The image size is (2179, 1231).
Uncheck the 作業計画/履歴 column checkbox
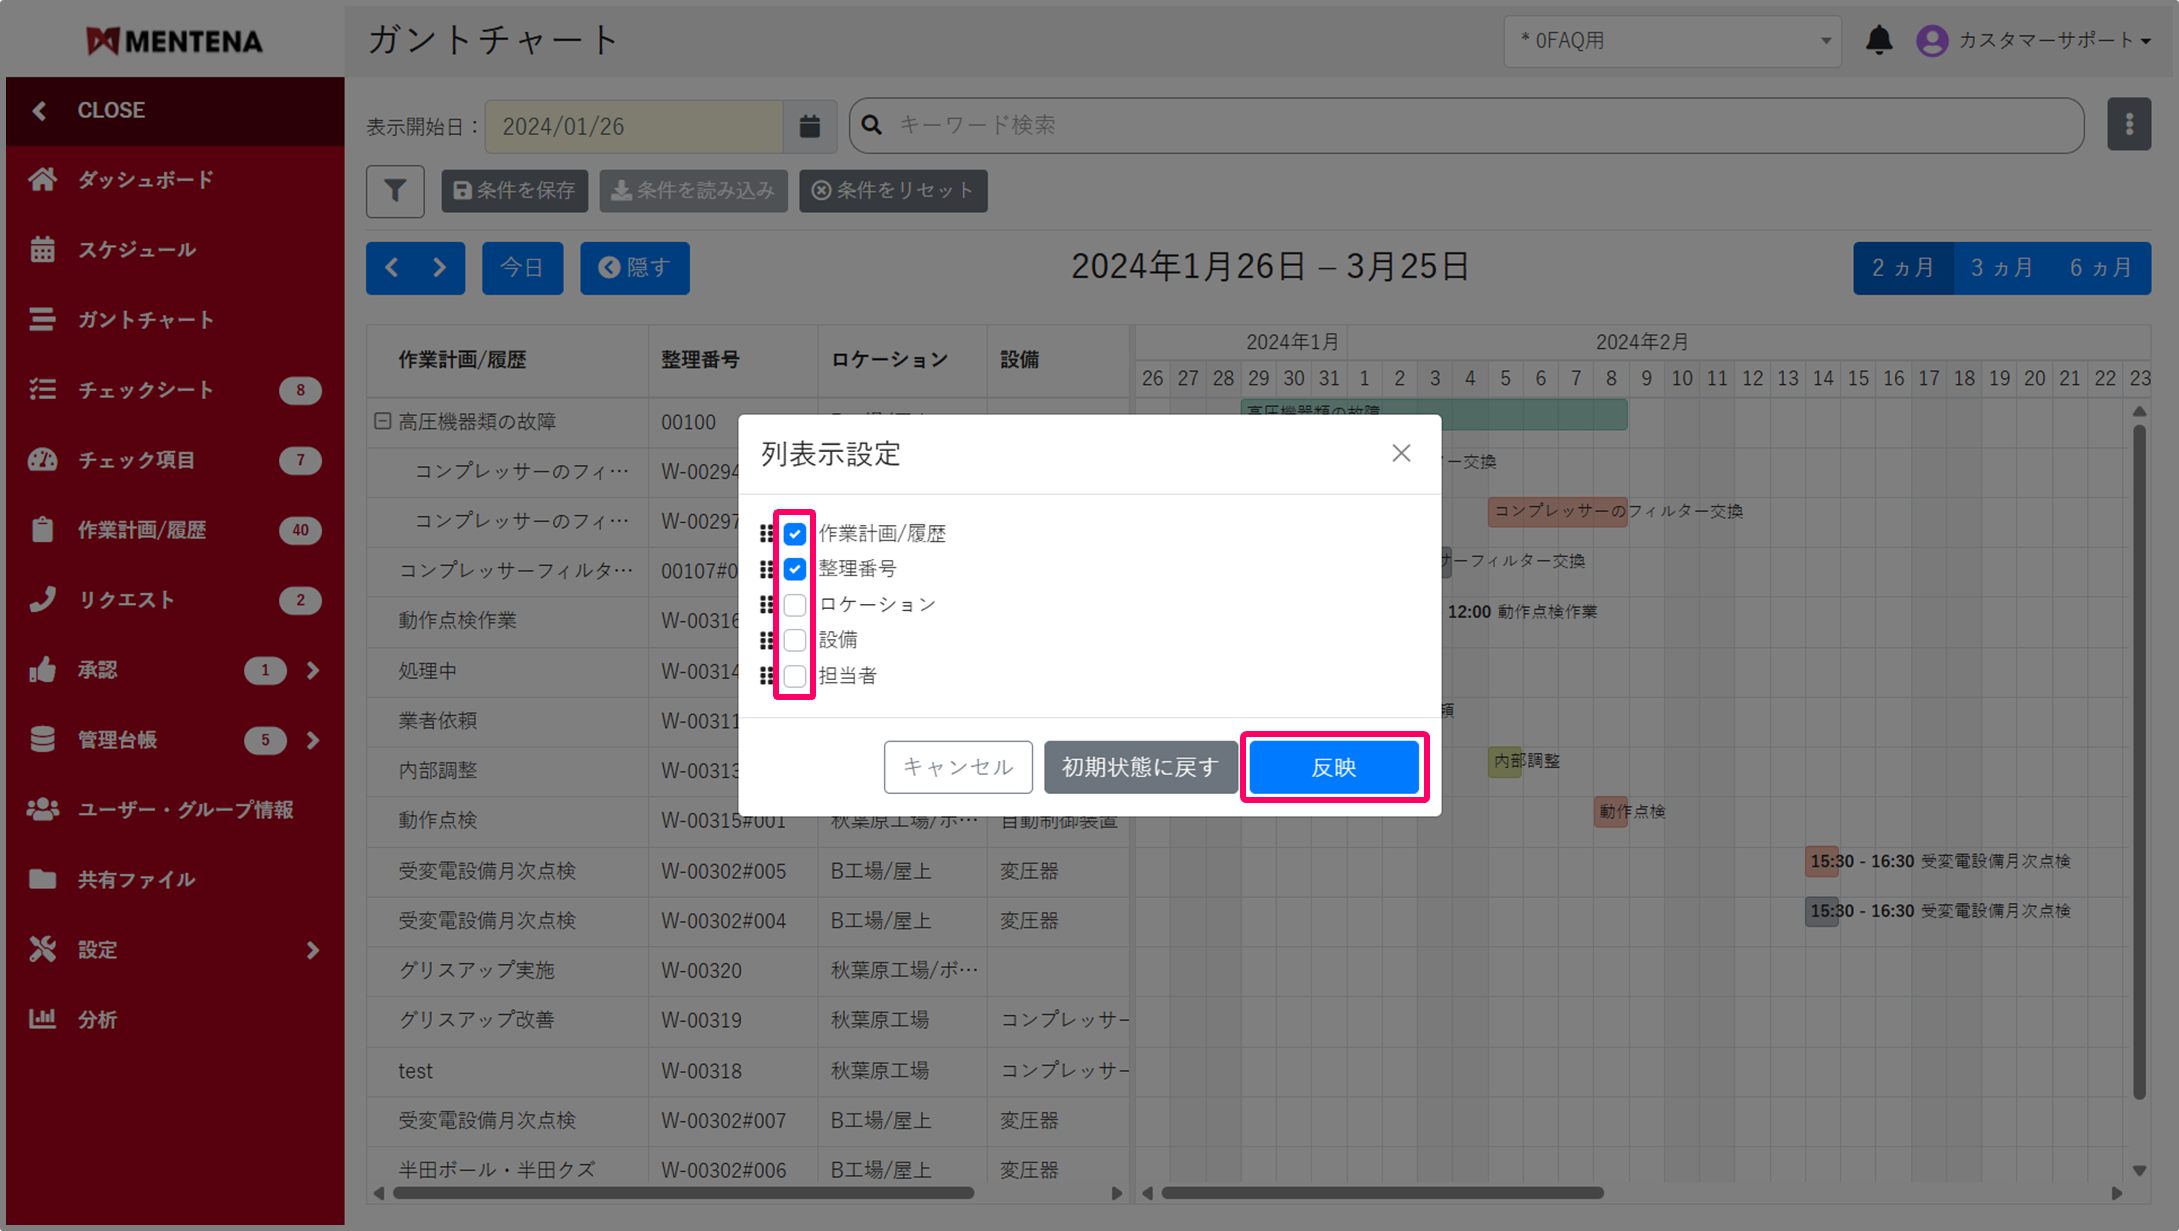tap(795, 534)
